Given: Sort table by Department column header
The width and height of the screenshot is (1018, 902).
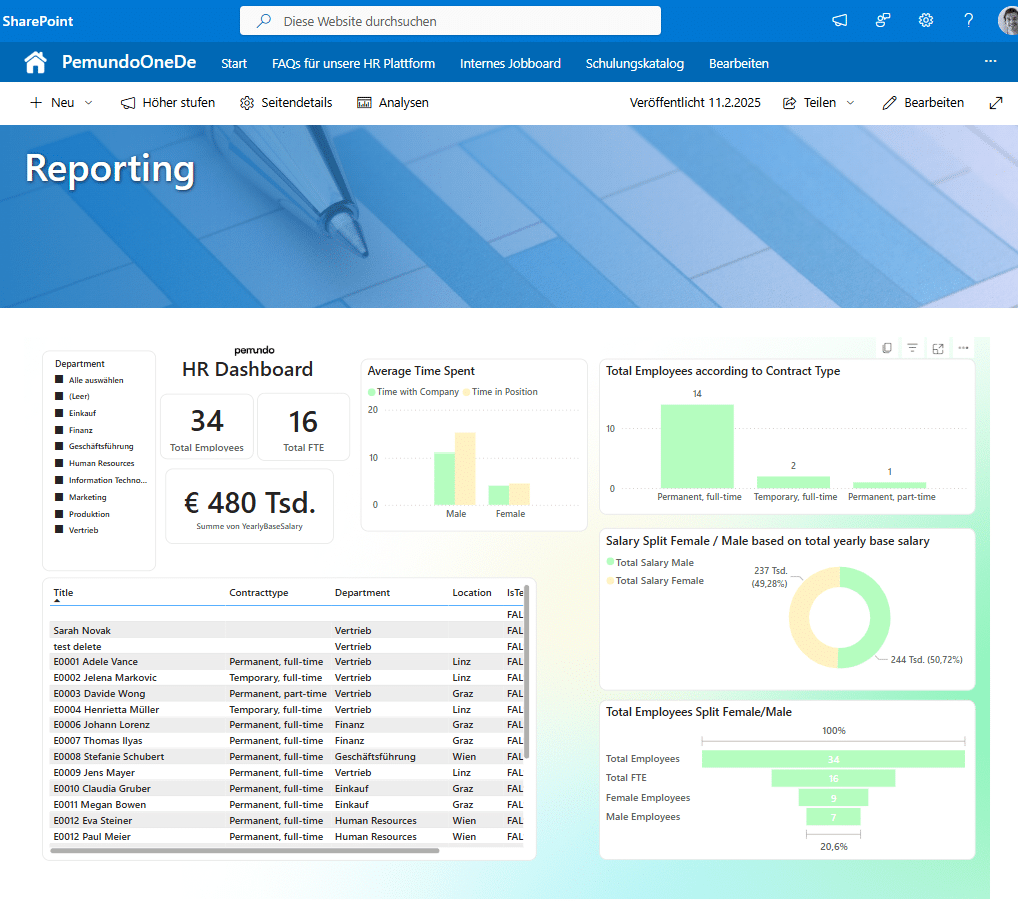Looking at the screenshot, I should click(x=362, y=592).
